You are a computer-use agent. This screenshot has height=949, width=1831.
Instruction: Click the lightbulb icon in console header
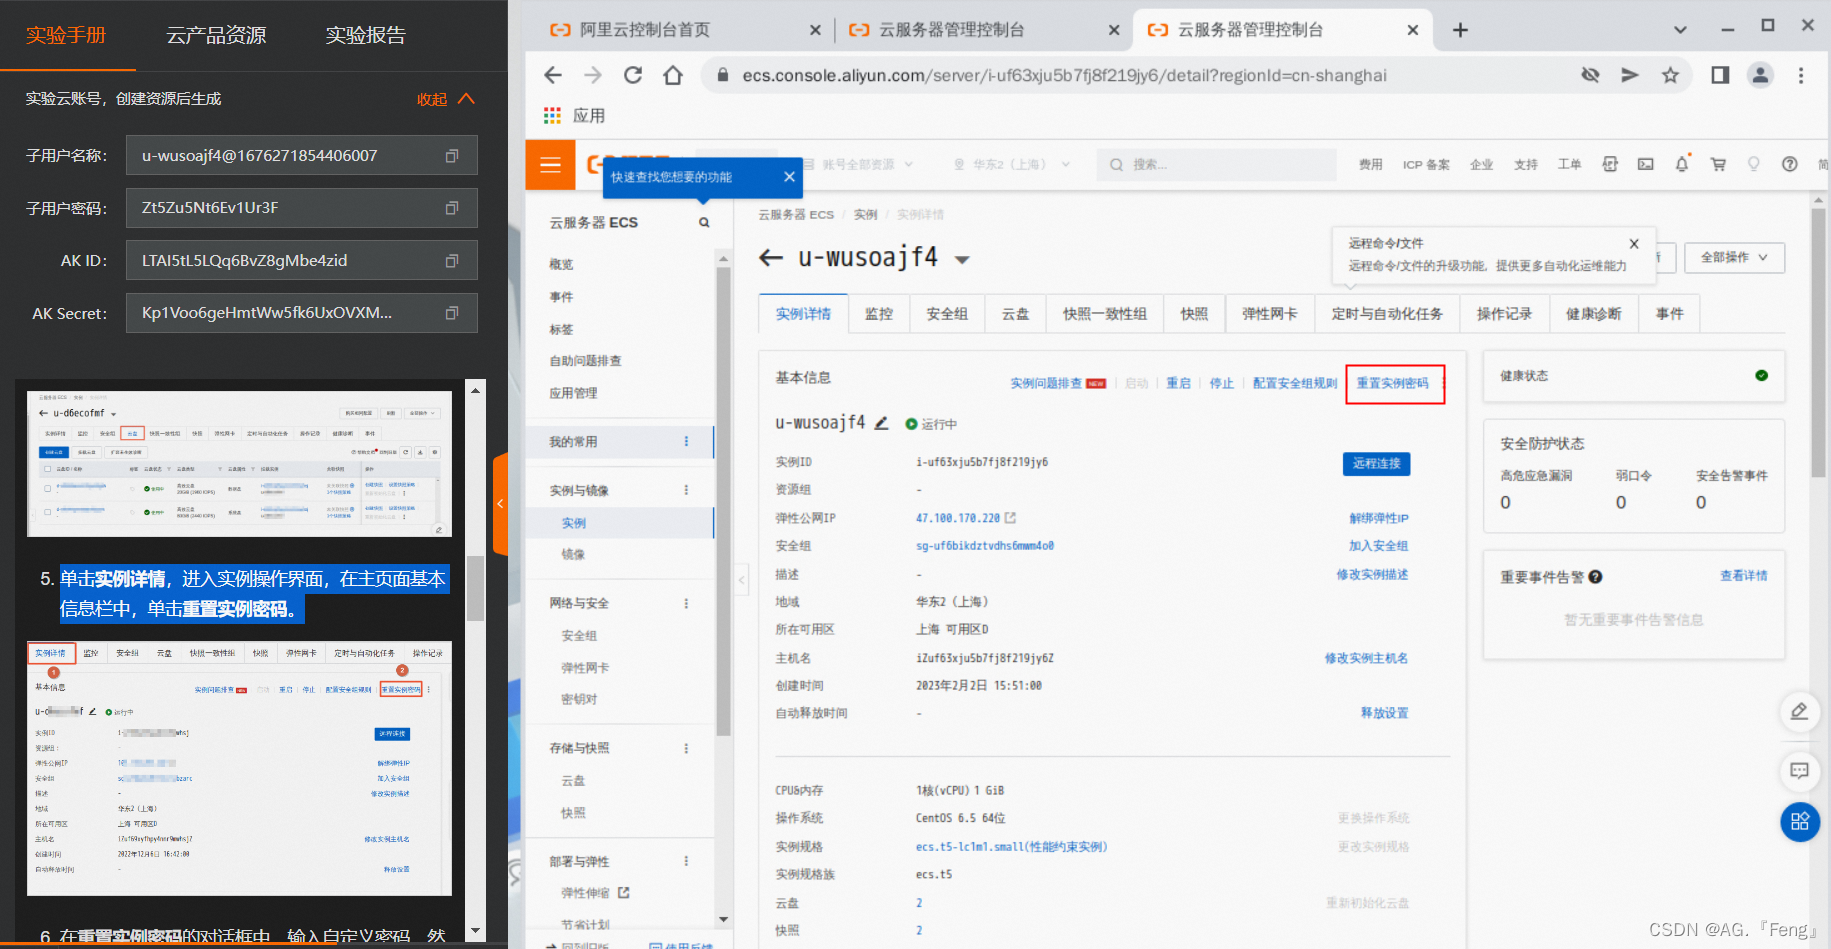[1754, 164]
